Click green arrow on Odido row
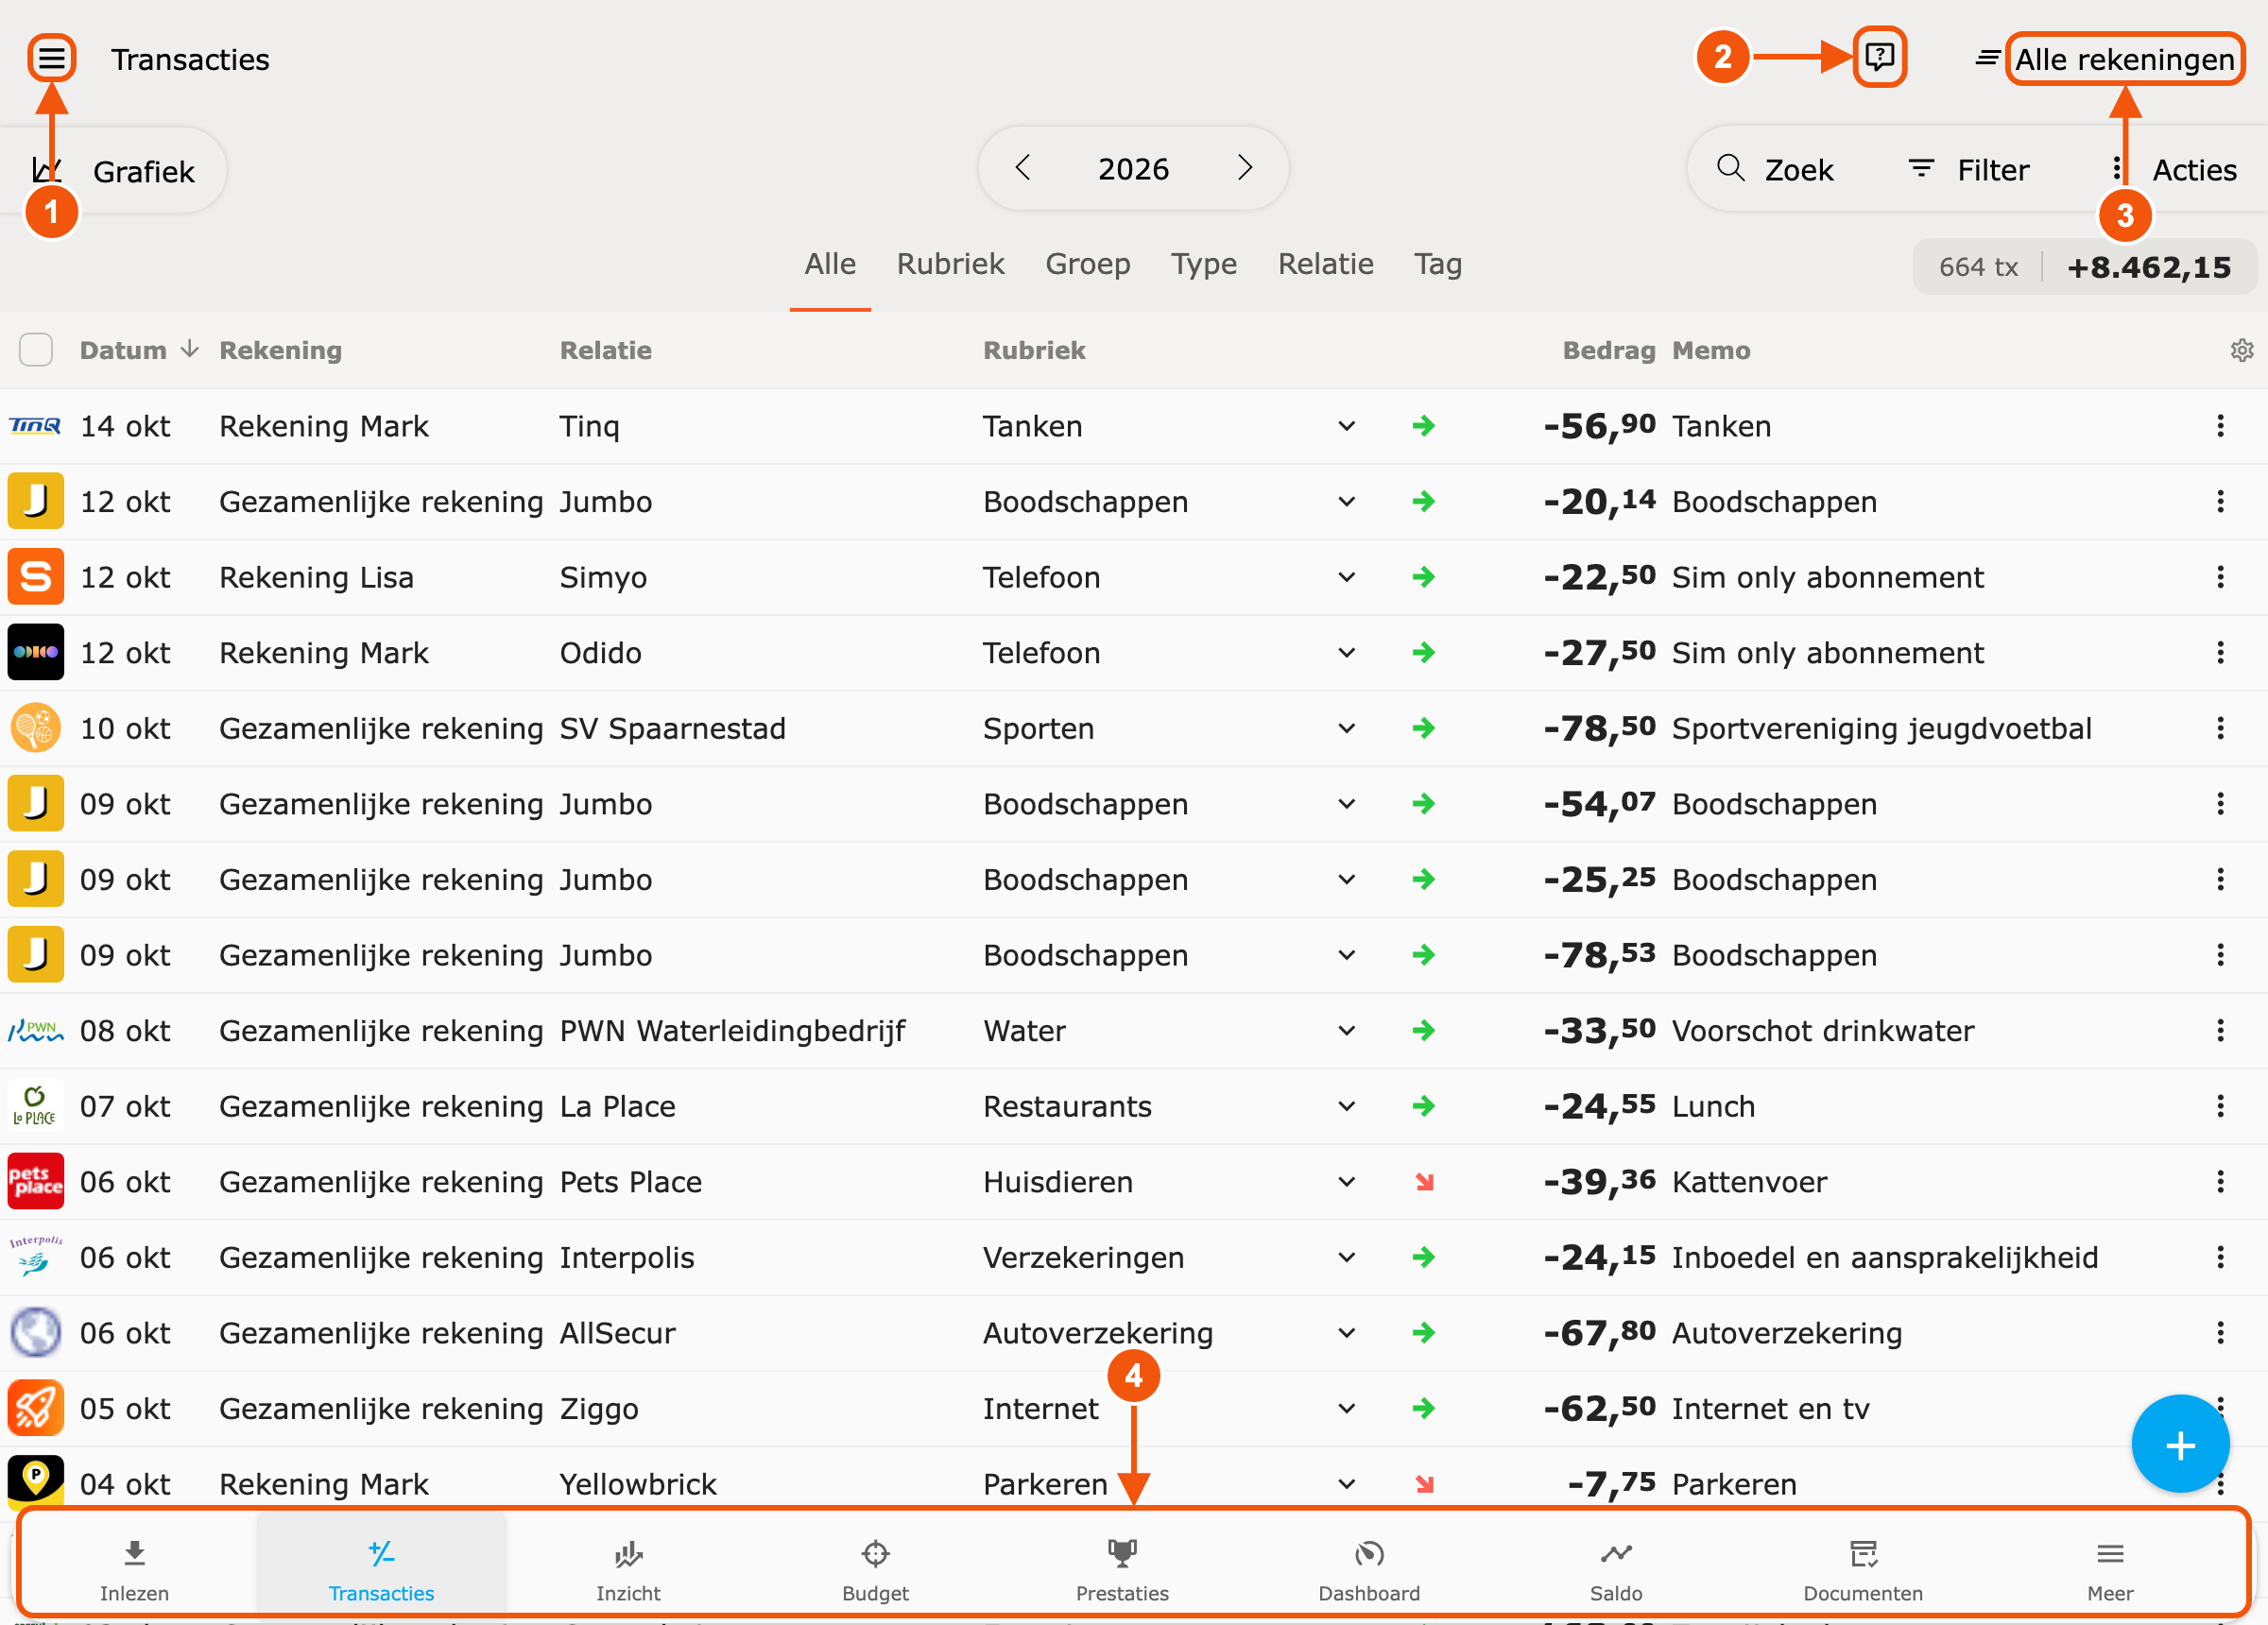This screenshot has height=1625, width=2268. [x=1424, y=653]
